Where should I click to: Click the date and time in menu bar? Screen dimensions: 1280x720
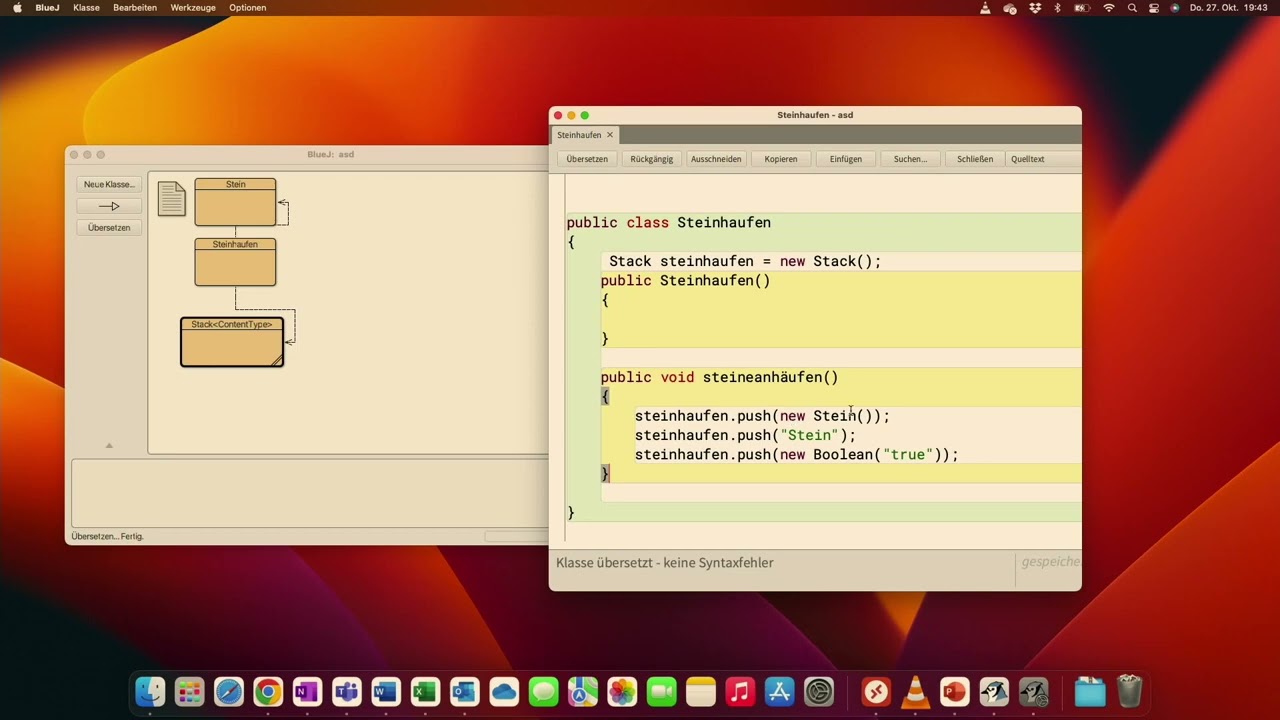[x=1228, y=8]
